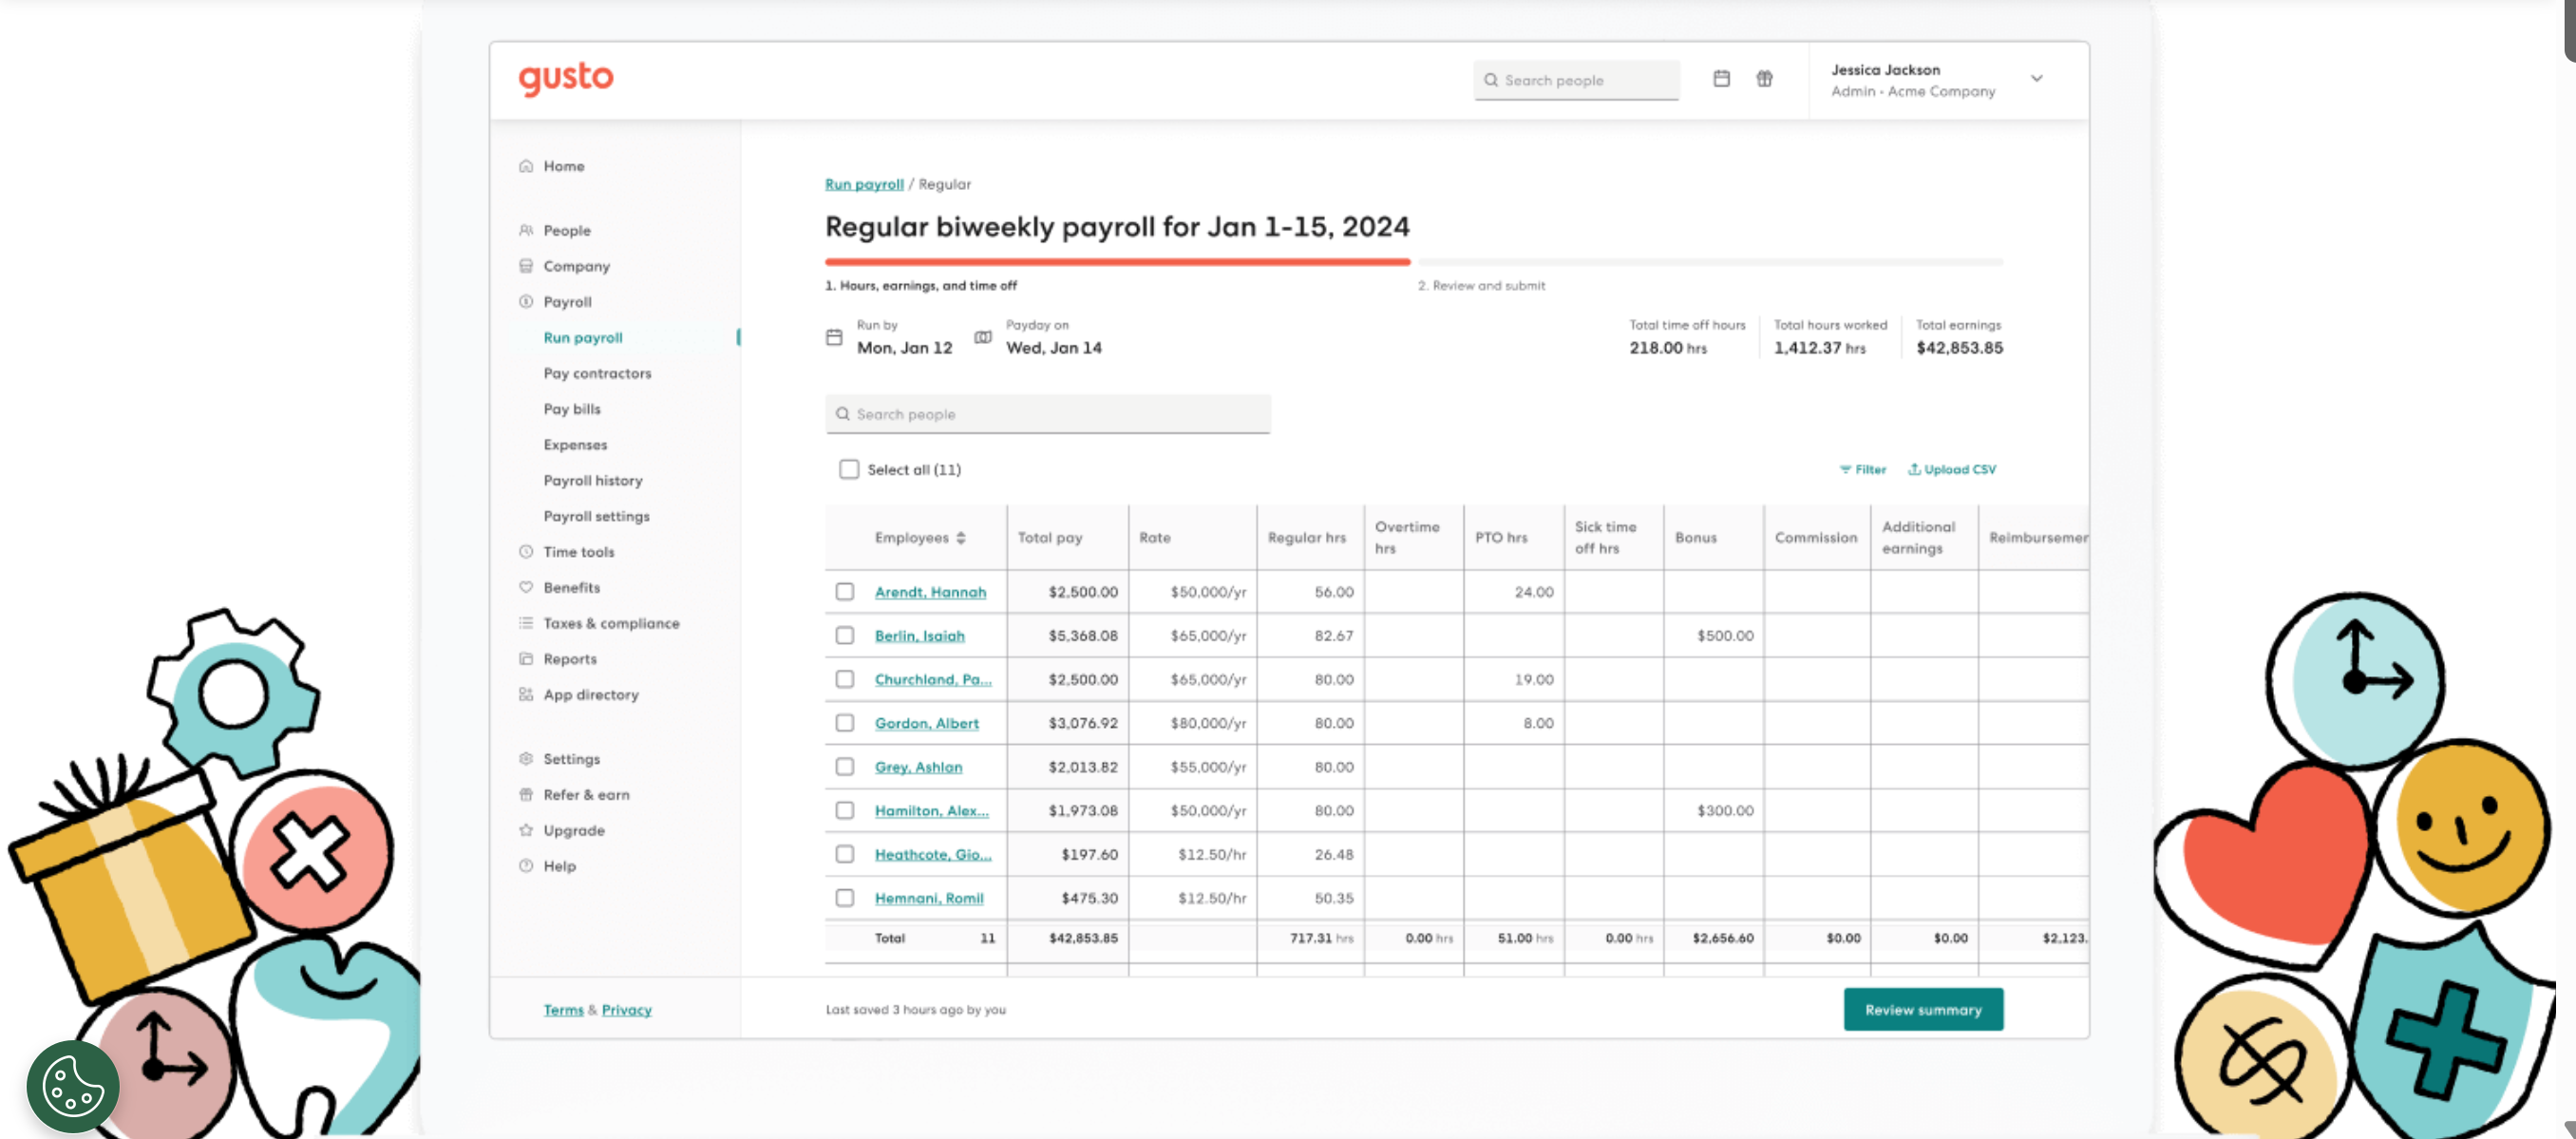The image size is (2576, 1139).
Task: Click Arendt, Hannah PTO hrs 24.00 cell
Action: pyautogui.click(x=1513, y=592)
